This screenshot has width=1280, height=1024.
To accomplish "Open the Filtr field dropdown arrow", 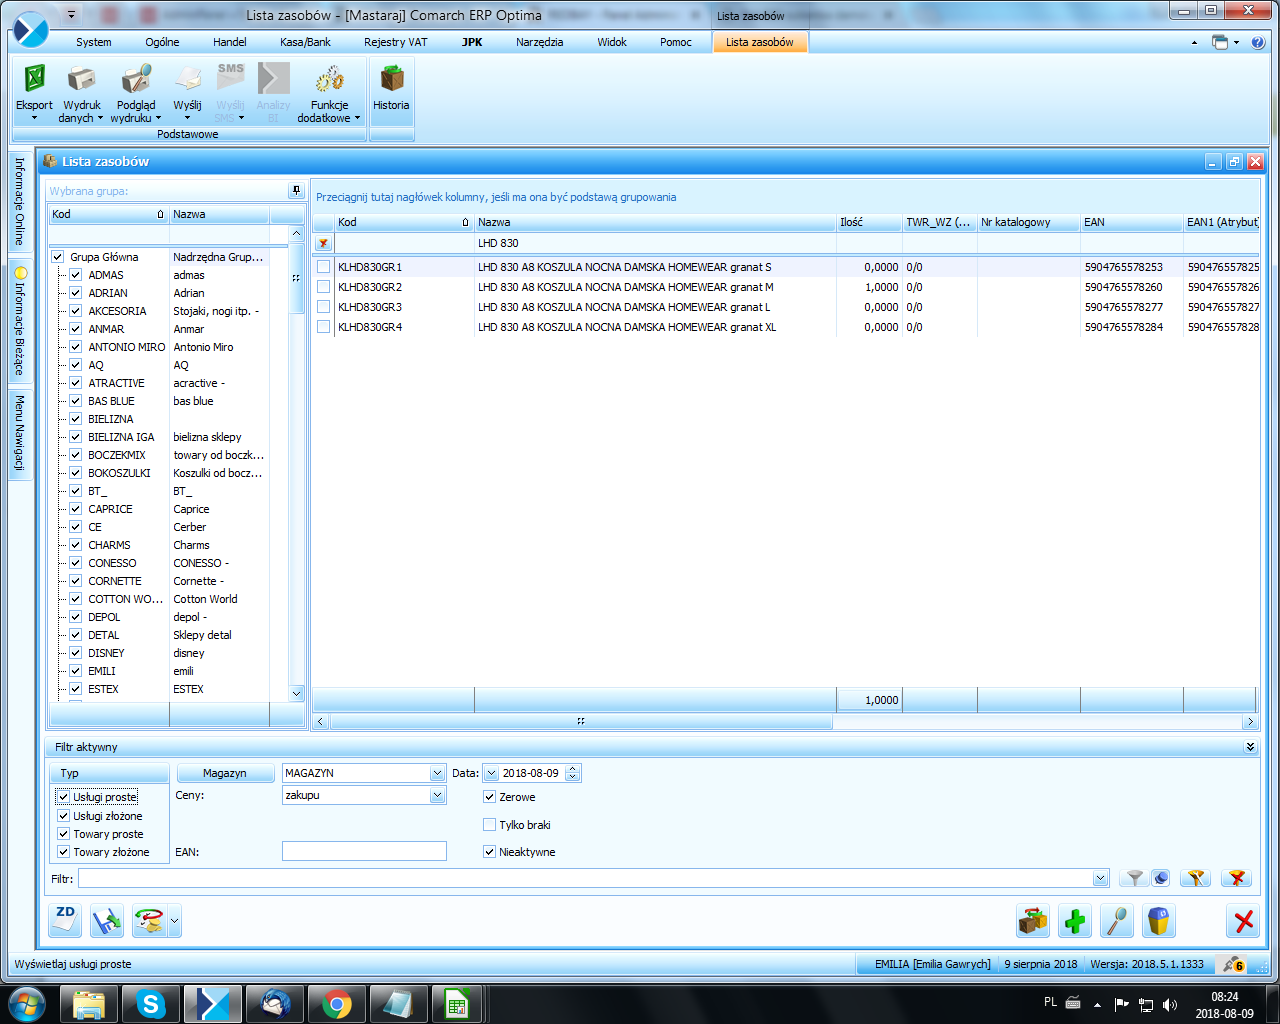I will pos(1101,879).
